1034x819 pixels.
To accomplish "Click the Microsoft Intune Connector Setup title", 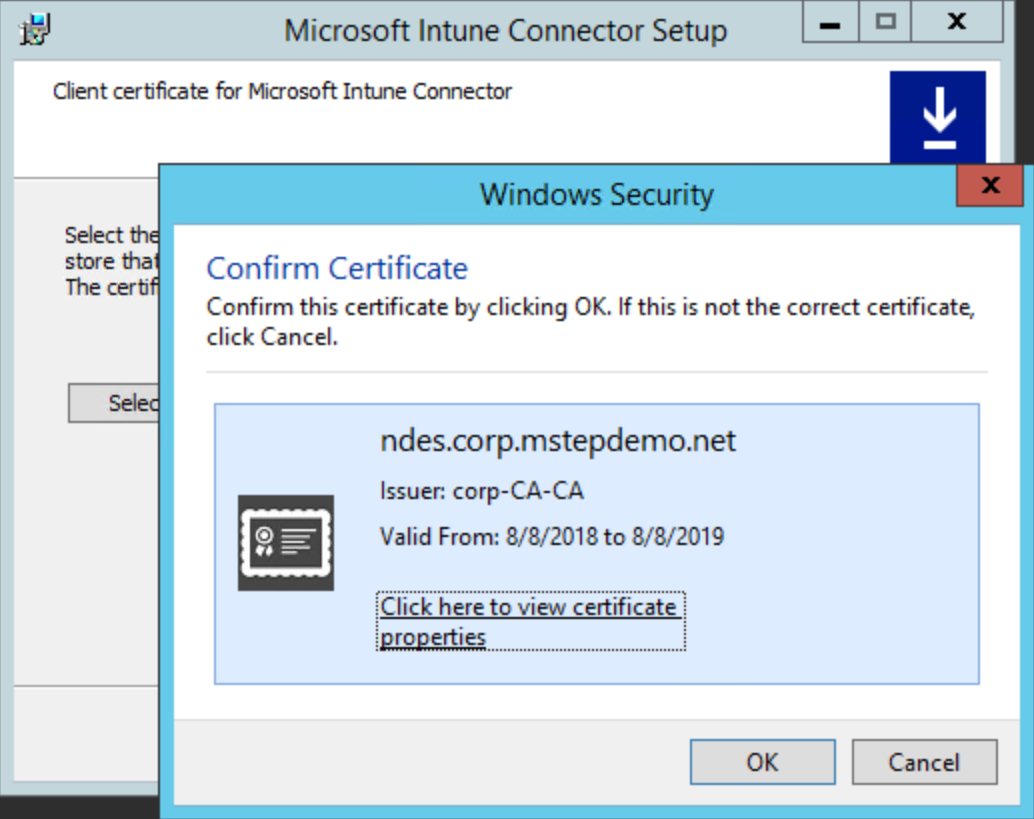I will pos(505,31).
